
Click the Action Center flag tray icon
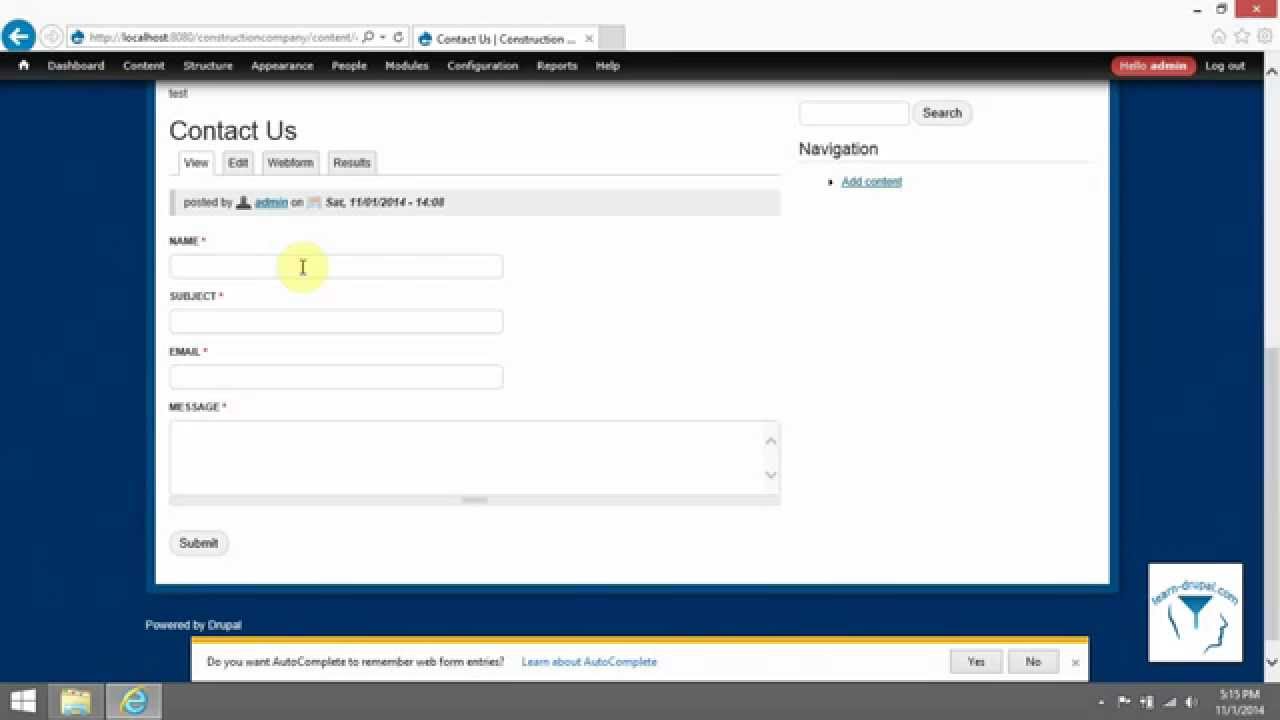click(x=1124, y=702)
